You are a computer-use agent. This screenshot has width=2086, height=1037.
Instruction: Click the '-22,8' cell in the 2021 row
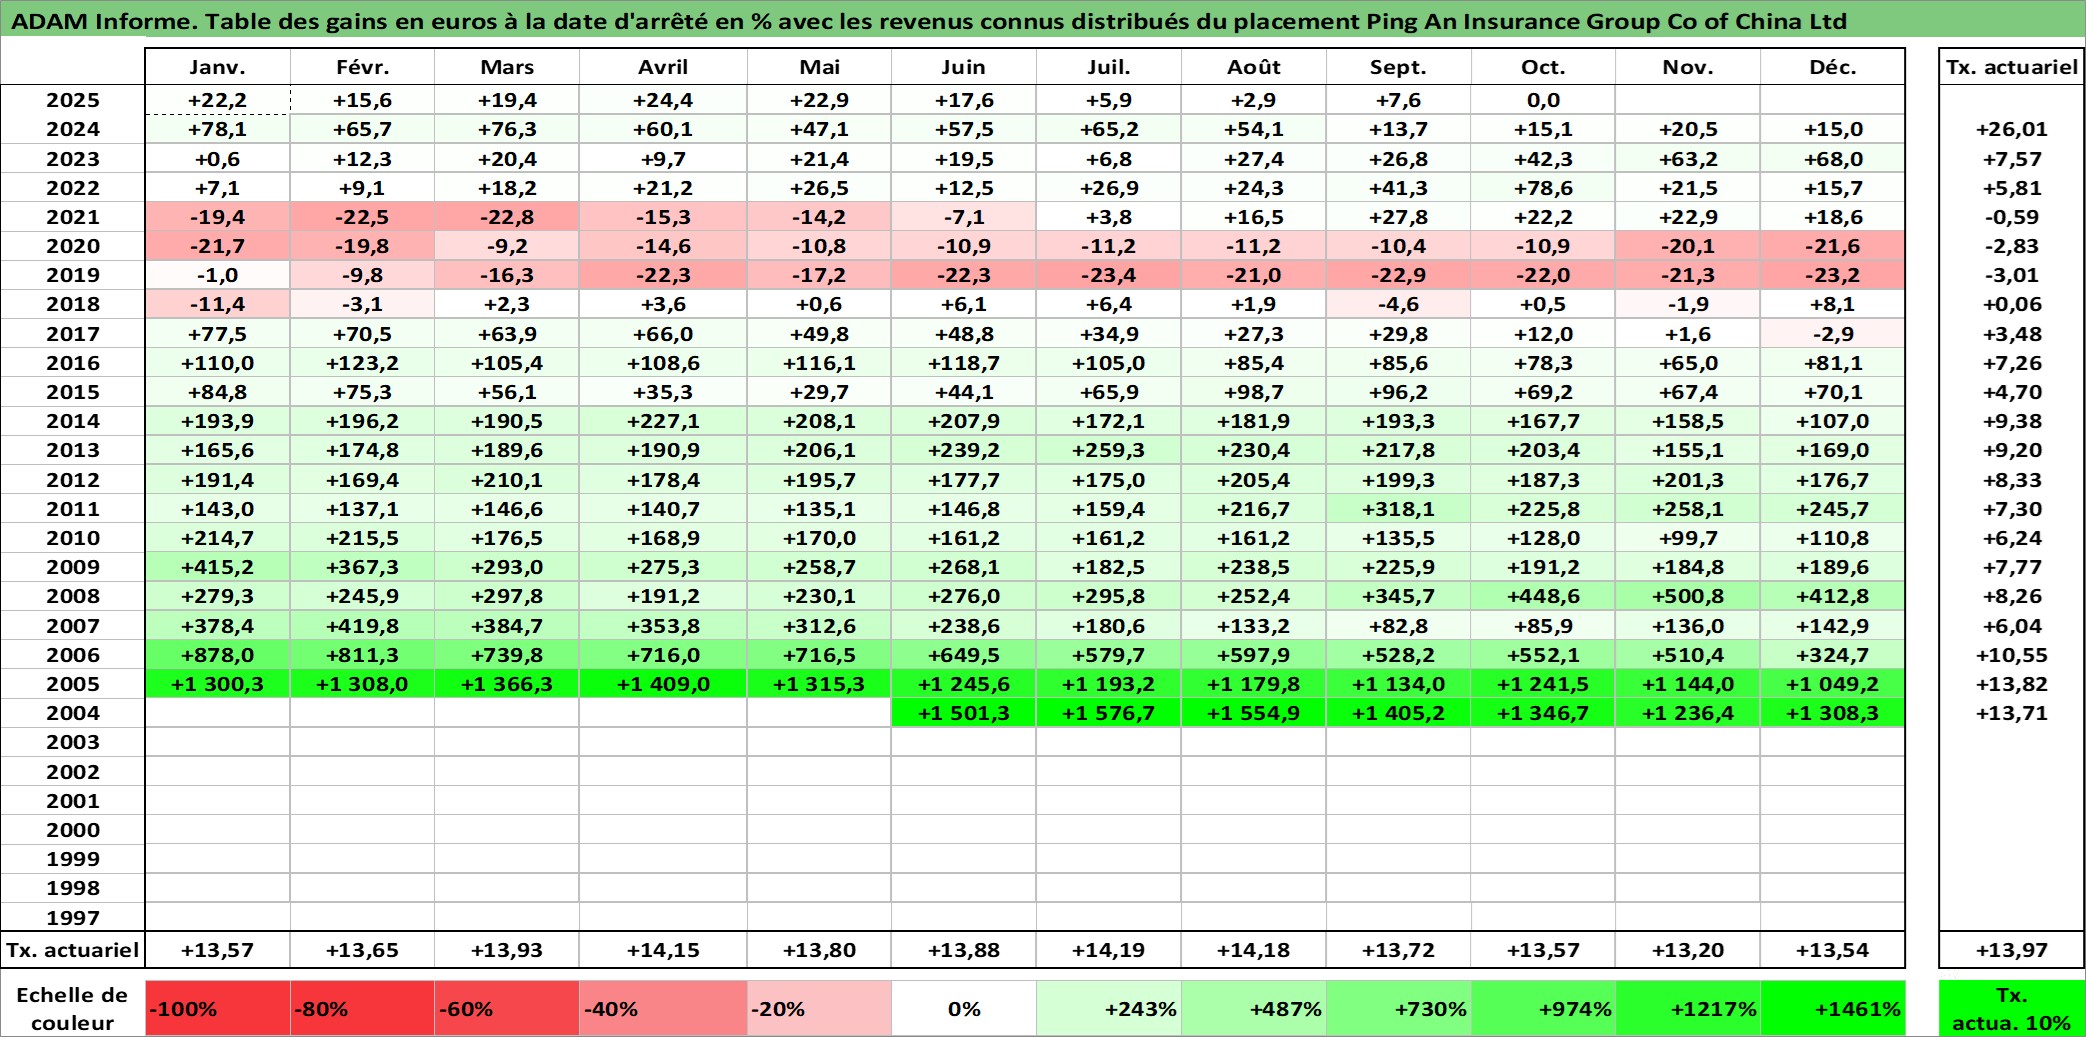pos(507,217)
